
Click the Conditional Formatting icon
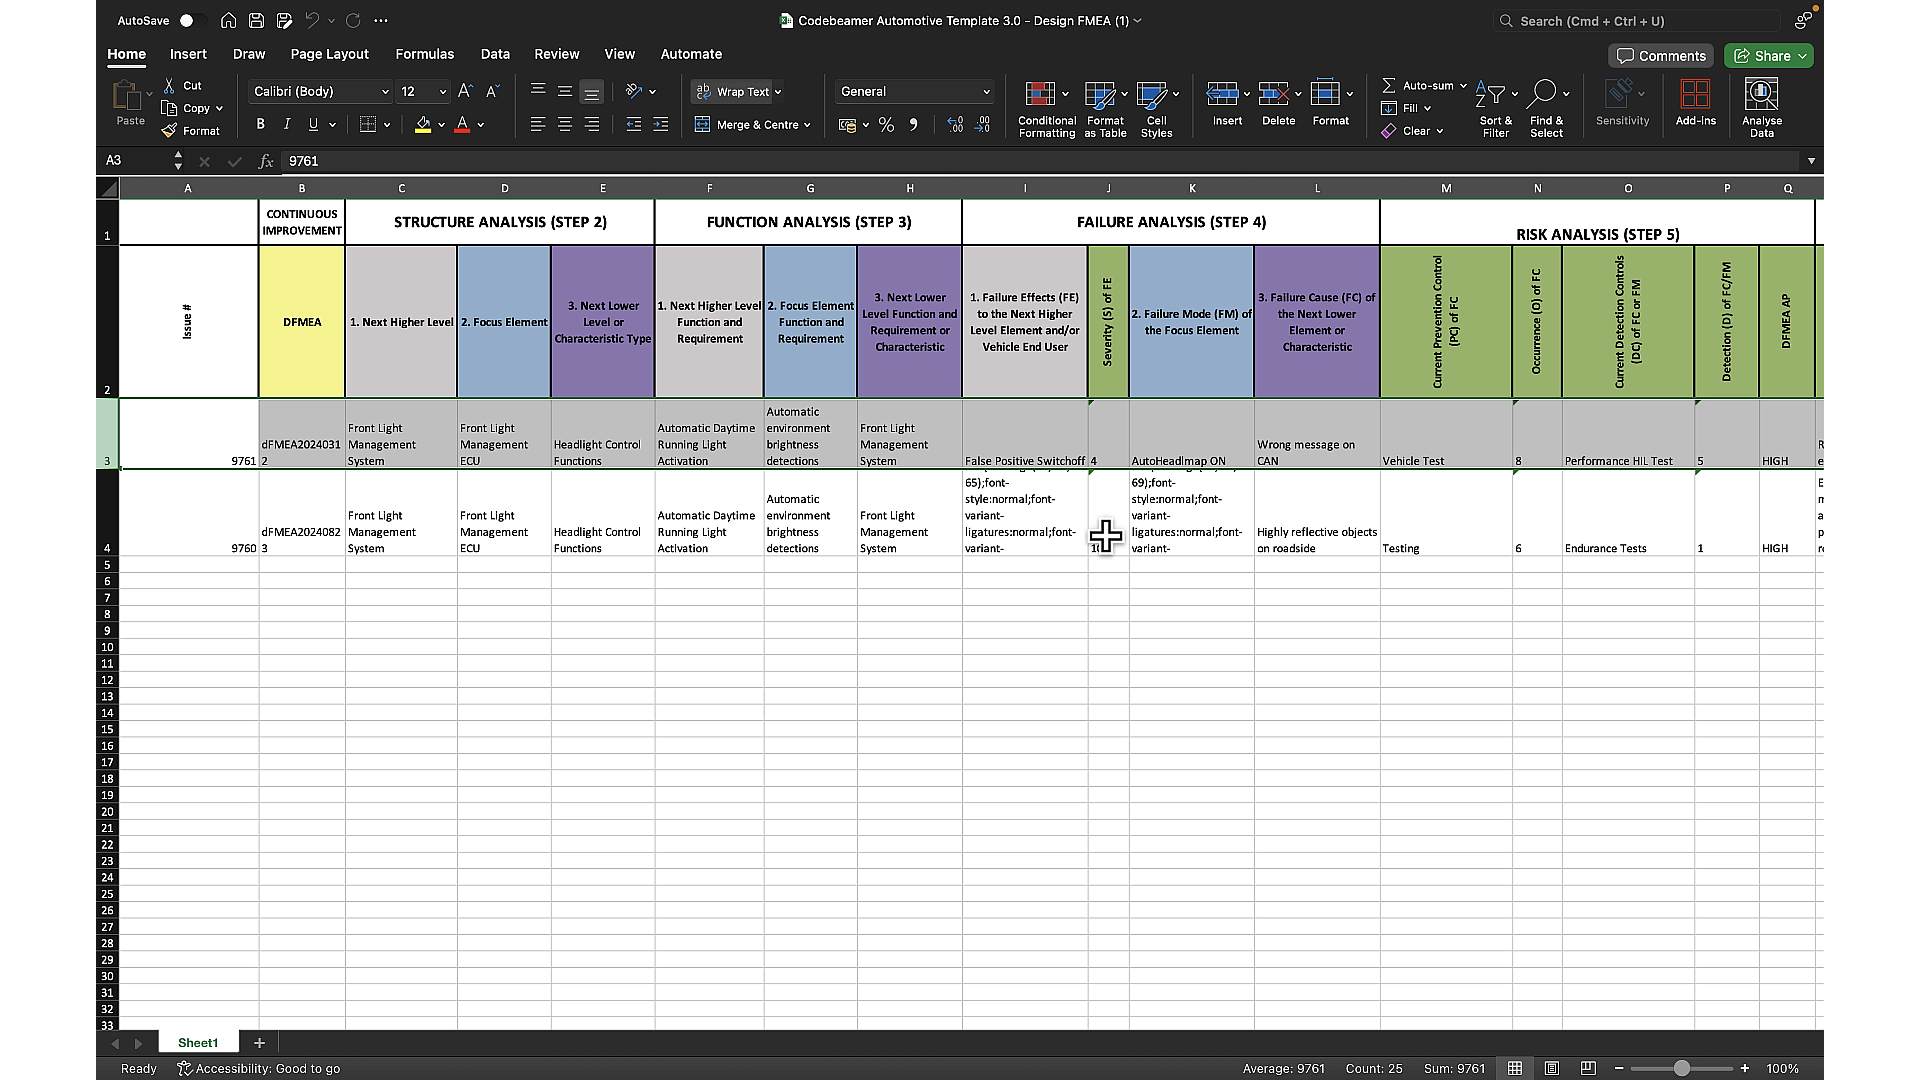[x=1040, y=95]
